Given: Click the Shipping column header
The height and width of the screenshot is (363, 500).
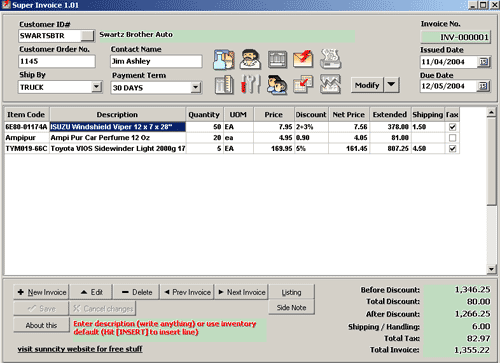Looking at the screenshot, I should point(428,115).
